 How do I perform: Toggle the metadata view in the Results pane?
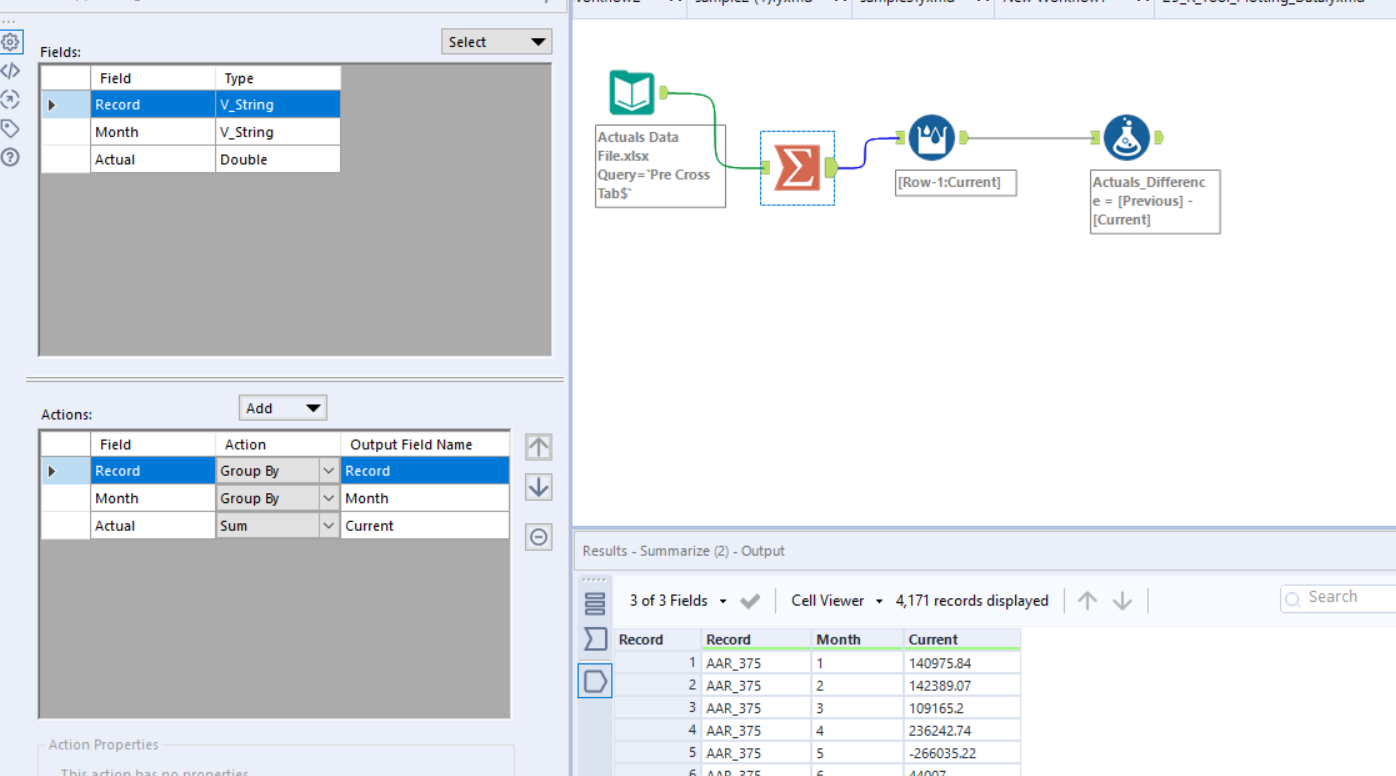(x=595, y=603)
